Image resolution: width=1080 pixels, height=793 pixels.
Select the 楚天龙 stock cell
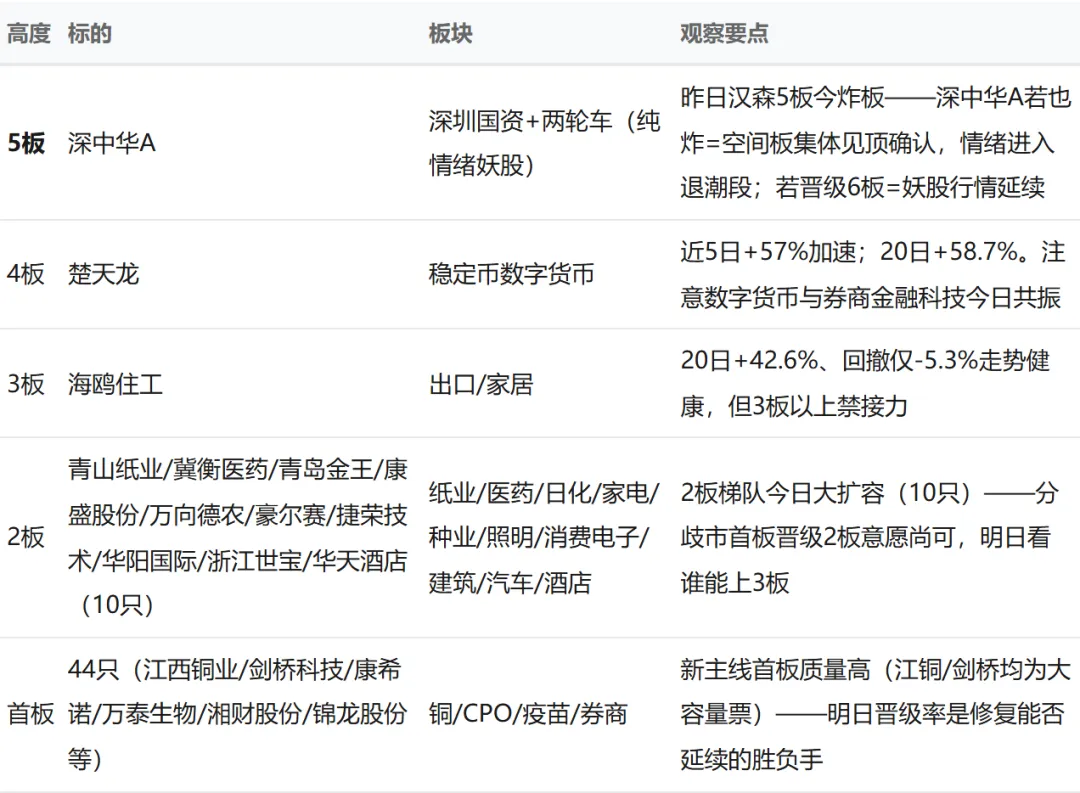tap(103, 274)
